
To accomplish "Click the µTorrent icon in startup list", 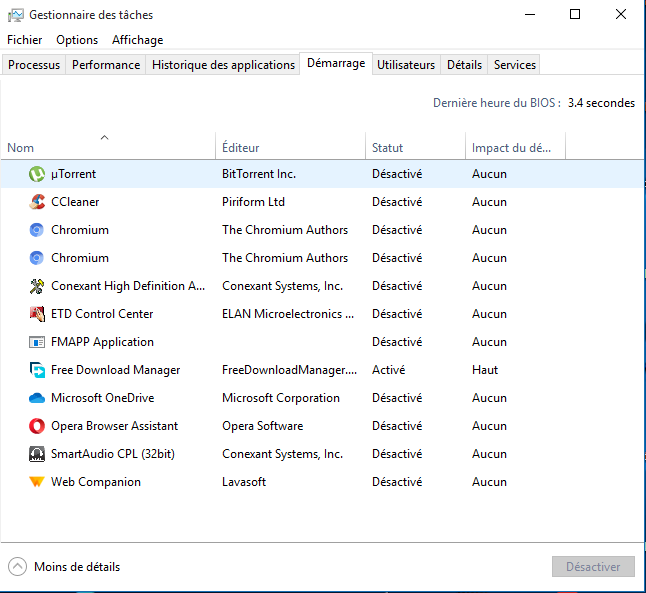I will pos(37,174).
